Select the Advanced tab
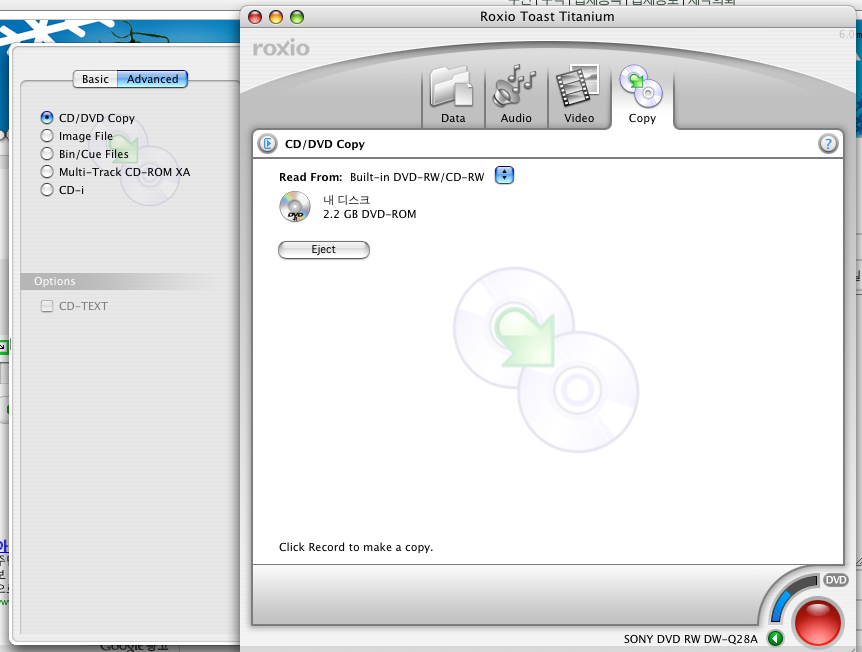862x652 pixels. coord(152,79)
